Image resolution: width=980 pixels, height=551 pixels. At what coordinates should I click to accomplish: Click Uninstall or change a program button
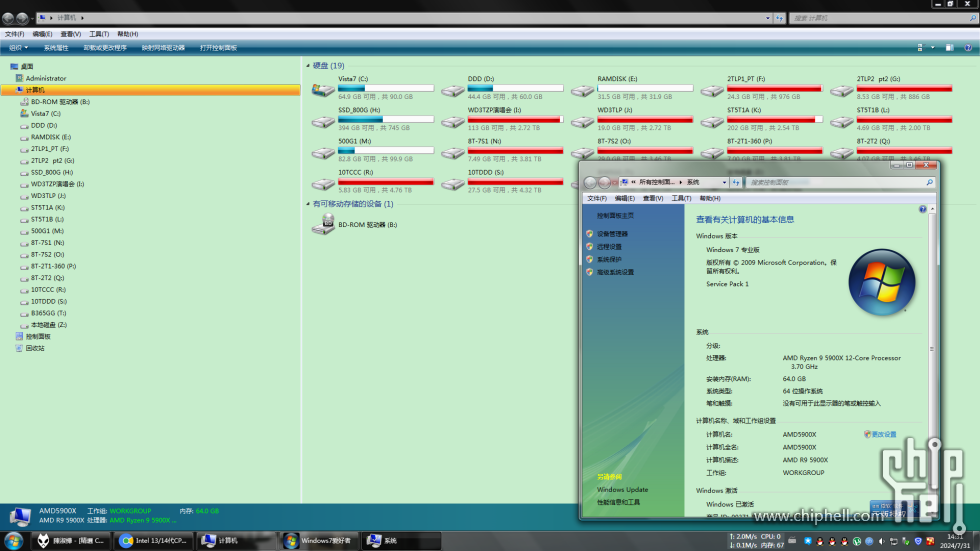(x=105, y=47)
